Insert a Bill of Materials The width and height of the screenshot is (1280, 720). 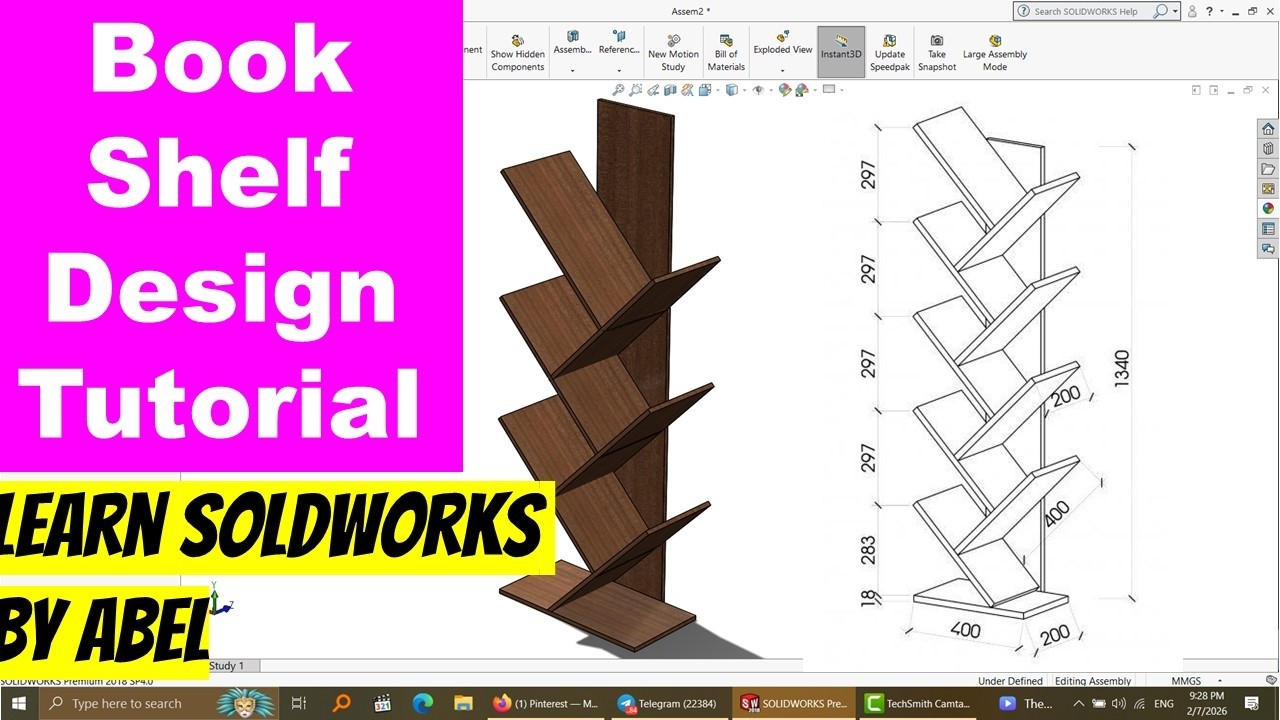(x=726, y=53)
